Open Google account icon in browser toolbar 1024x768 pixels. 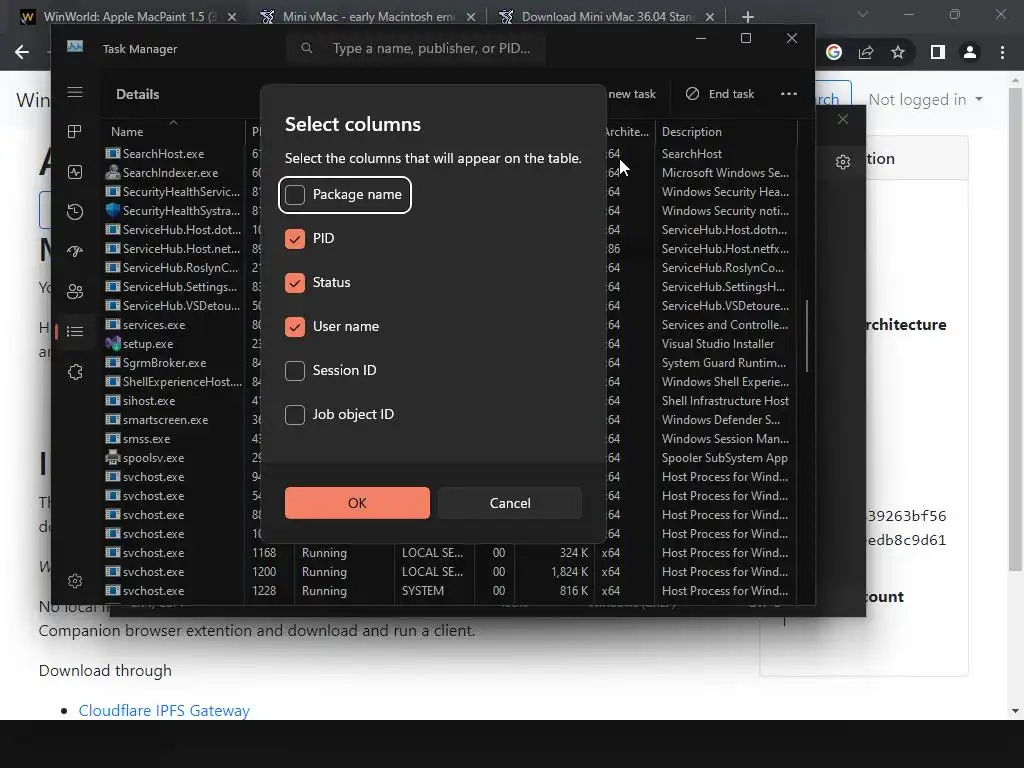(x=834, y=52)
